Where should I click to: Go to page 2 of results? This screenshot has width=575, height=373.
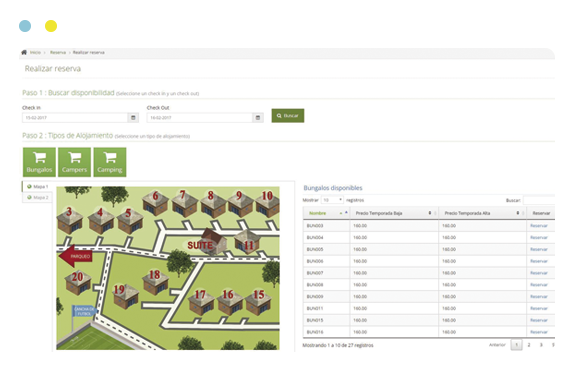pyautogui.click(x=529, y=345)
